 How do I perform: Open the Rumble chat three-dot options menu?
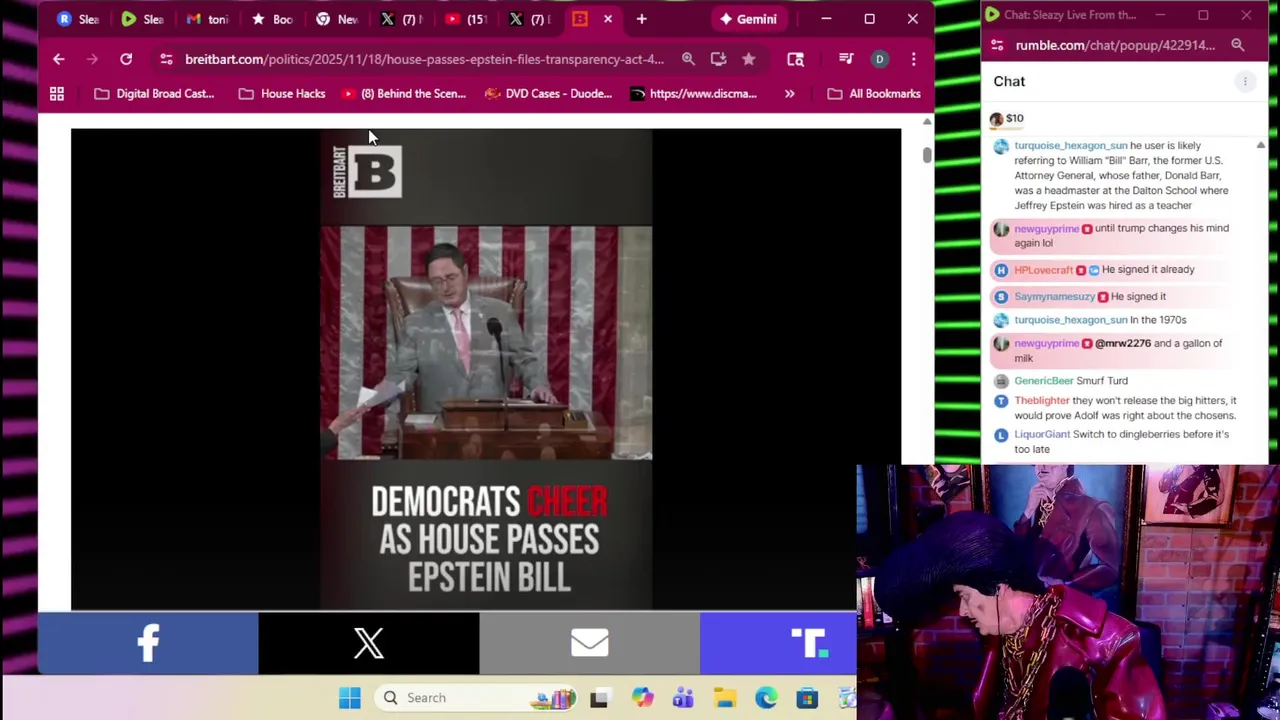[1245, 82]
